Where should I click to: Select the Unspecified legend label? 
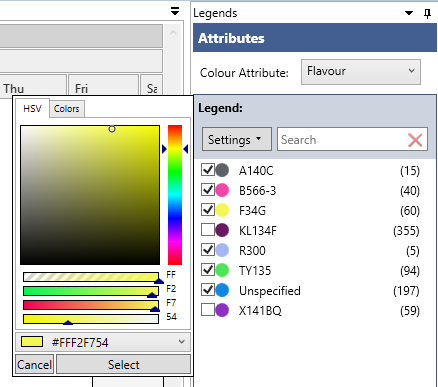[270, 291]
